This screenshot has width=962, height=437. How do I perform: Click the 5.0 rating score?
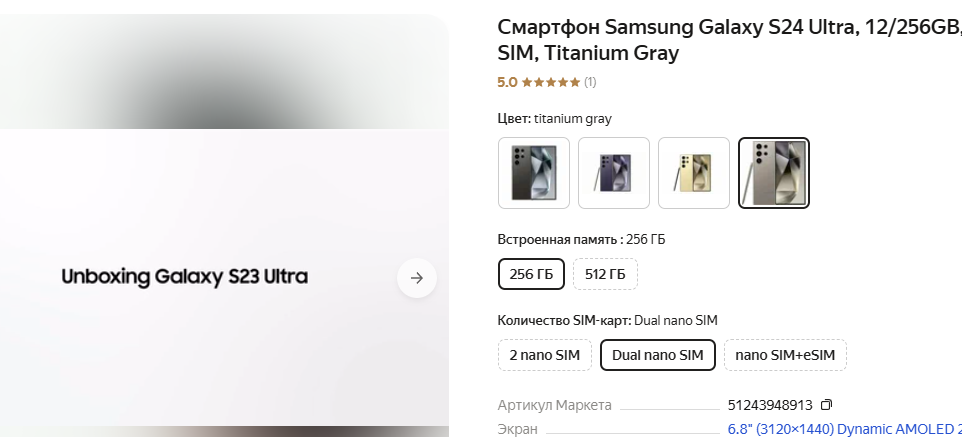pos(507,82)
